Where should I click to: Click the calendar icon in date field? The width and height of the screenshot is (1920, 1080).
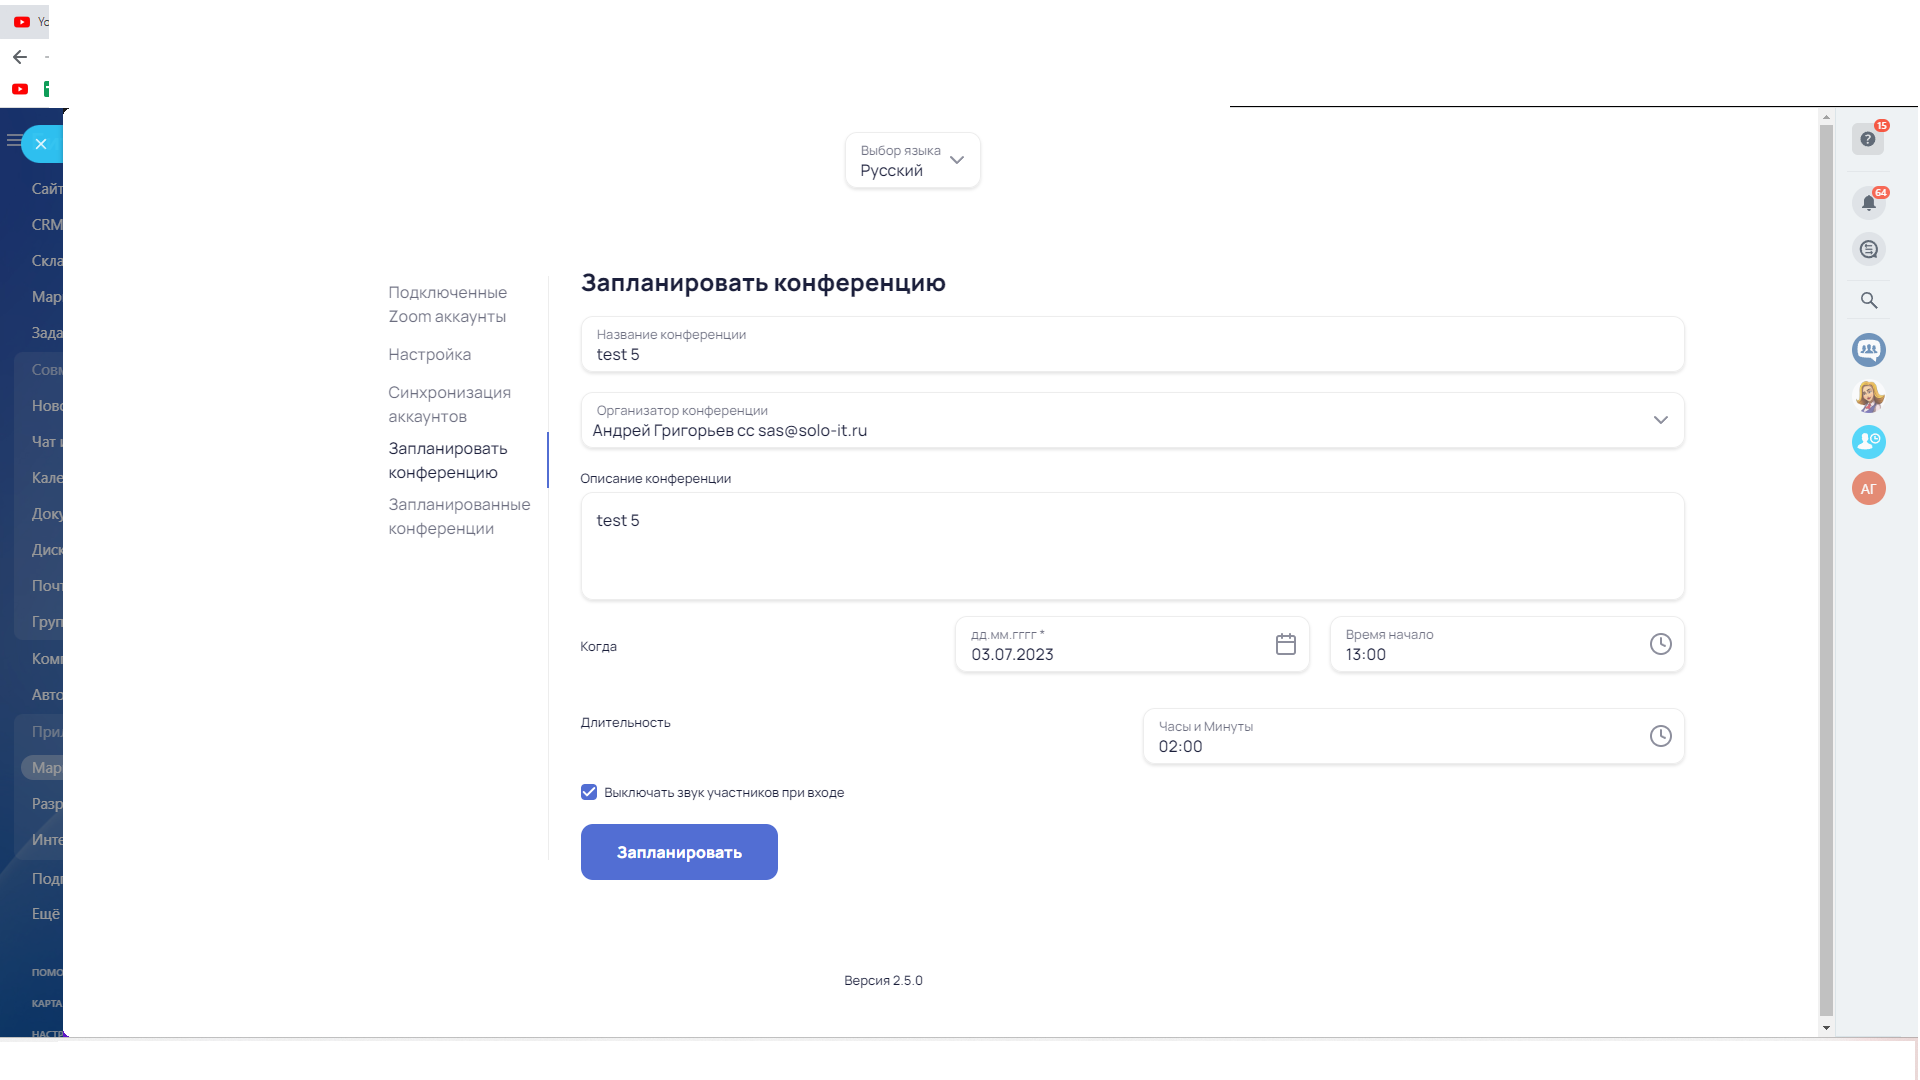pyautogui.click(x=1285, y=645)
